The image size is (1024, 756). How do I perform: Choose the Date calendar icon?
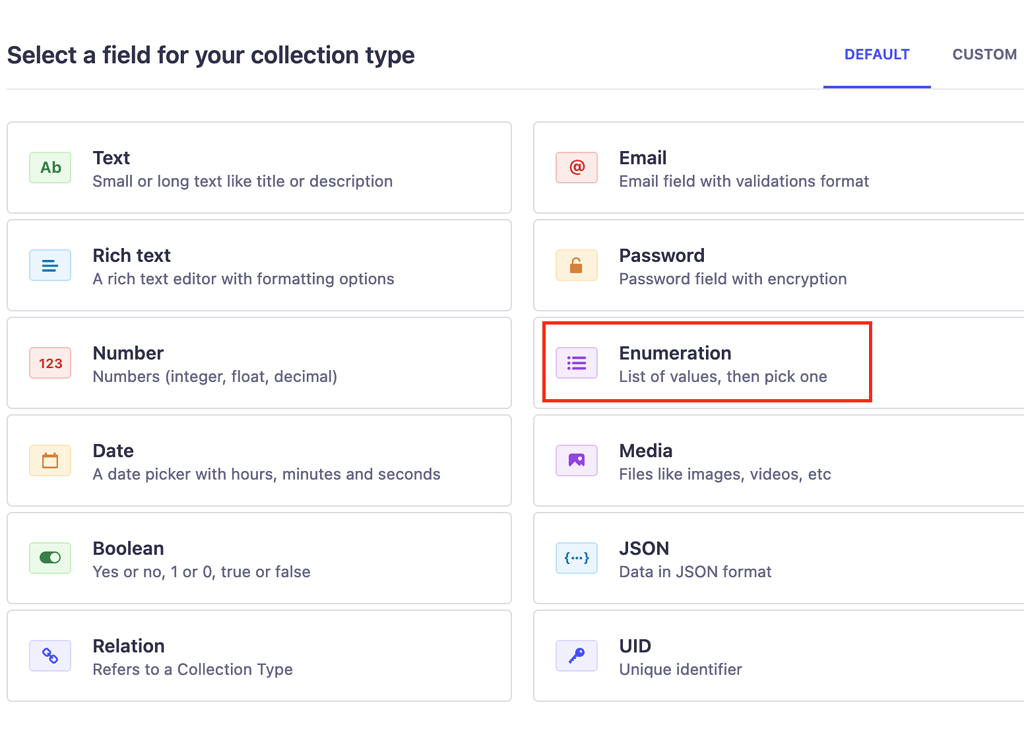tap(50, 461)
